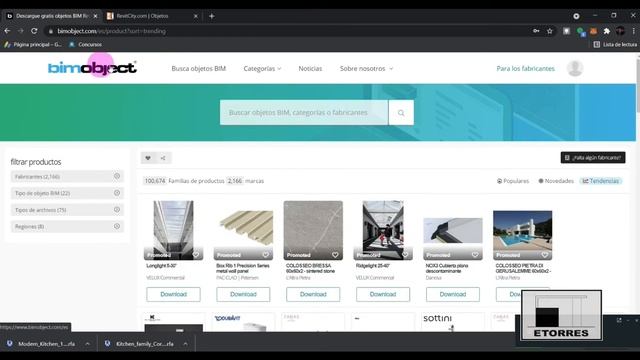Open the Lista de lectura reading list

pyautogui.click(x=615, y=44)
